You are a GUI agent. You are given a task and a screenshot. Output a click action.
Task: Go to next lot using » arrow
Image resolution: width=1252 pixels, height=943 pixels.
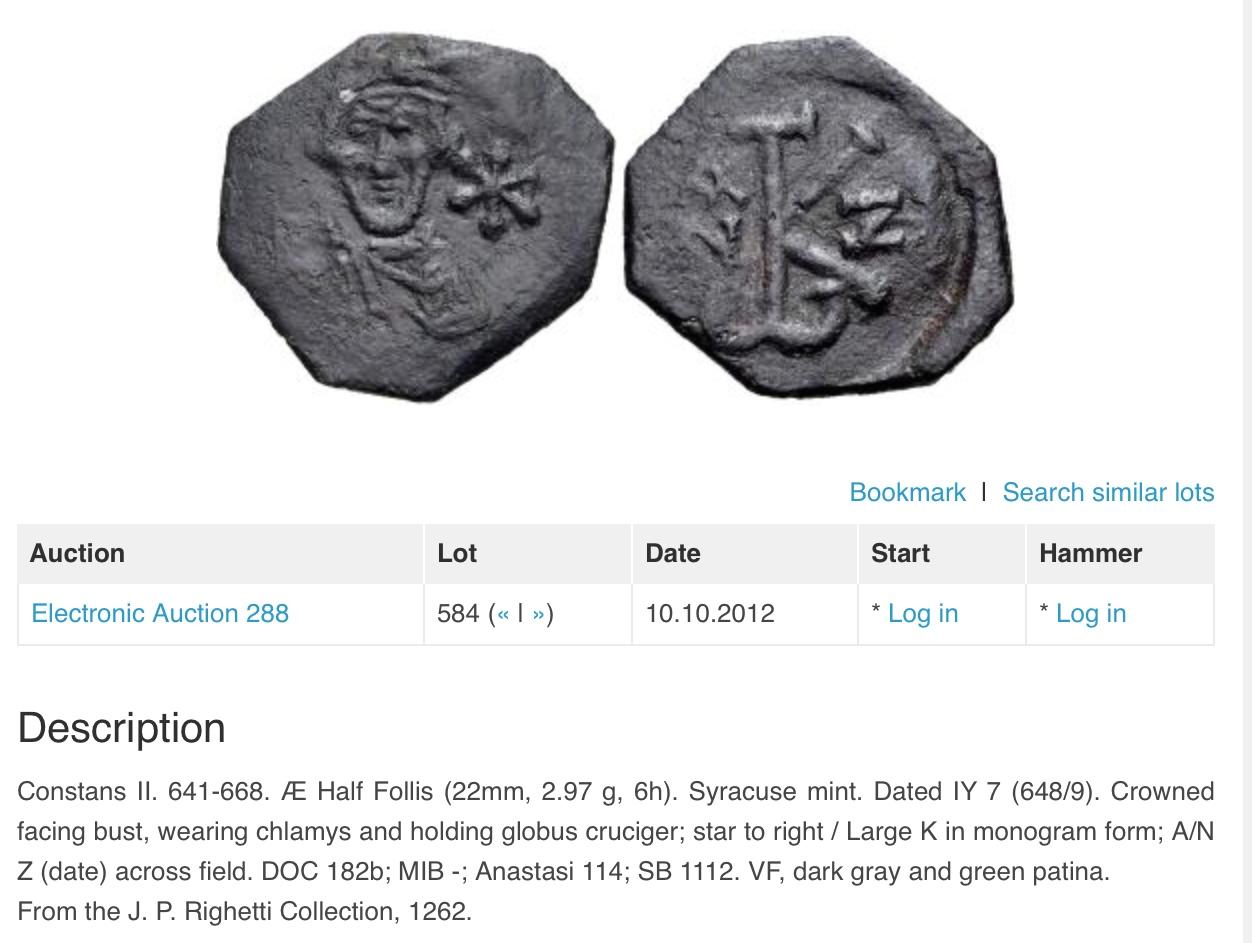pos(538,613)
